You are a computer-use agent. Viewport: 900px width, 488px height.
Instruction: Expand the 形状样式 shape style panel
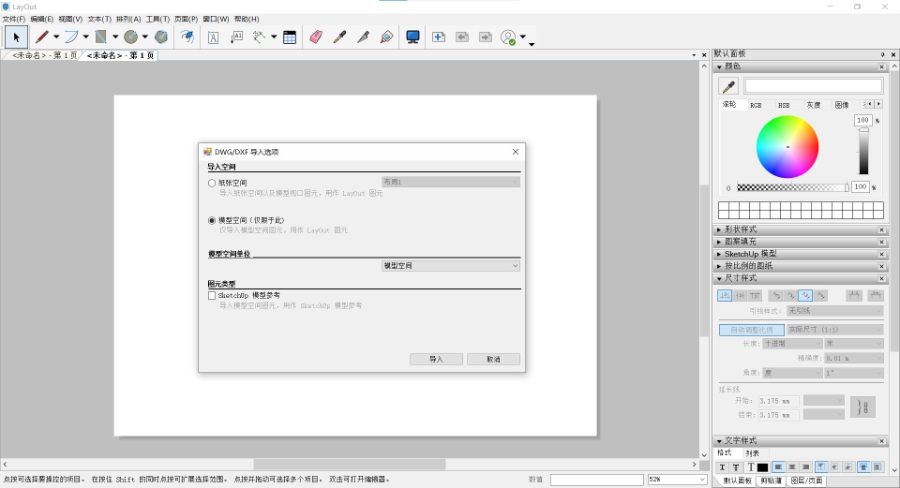[x=719, y=230]
